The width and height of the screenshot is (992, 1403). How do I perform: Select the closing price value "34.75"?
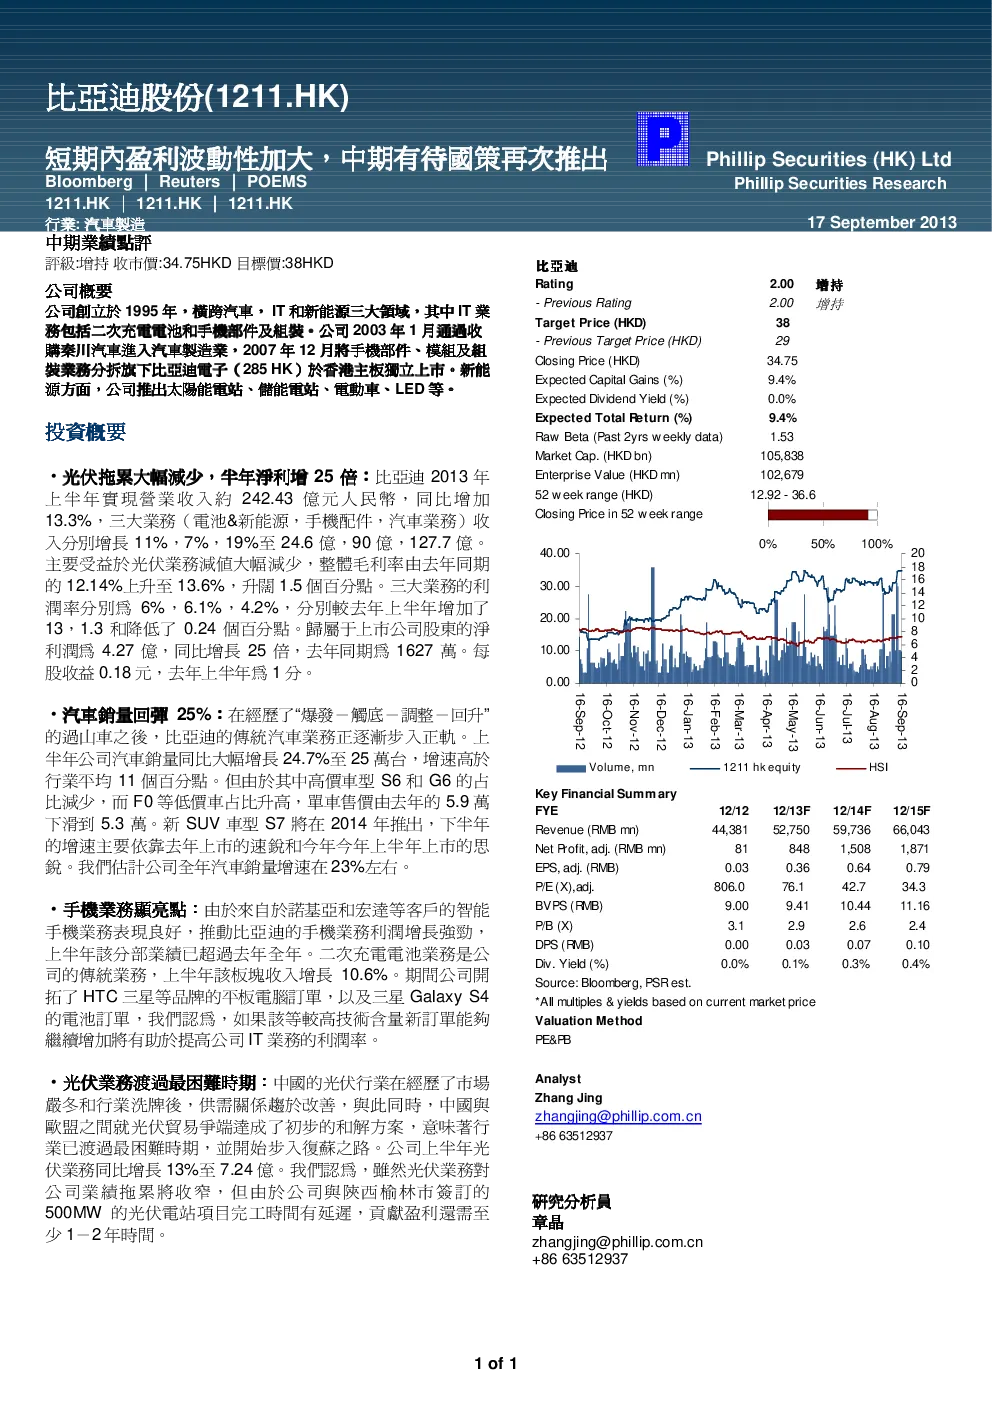tap(782, 361)
